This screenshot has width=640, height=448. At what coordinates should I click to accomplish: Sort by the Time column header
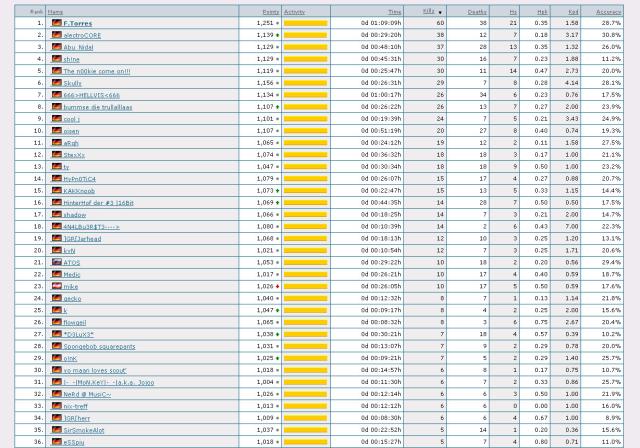pyautogui.click(x=367, y=11)
